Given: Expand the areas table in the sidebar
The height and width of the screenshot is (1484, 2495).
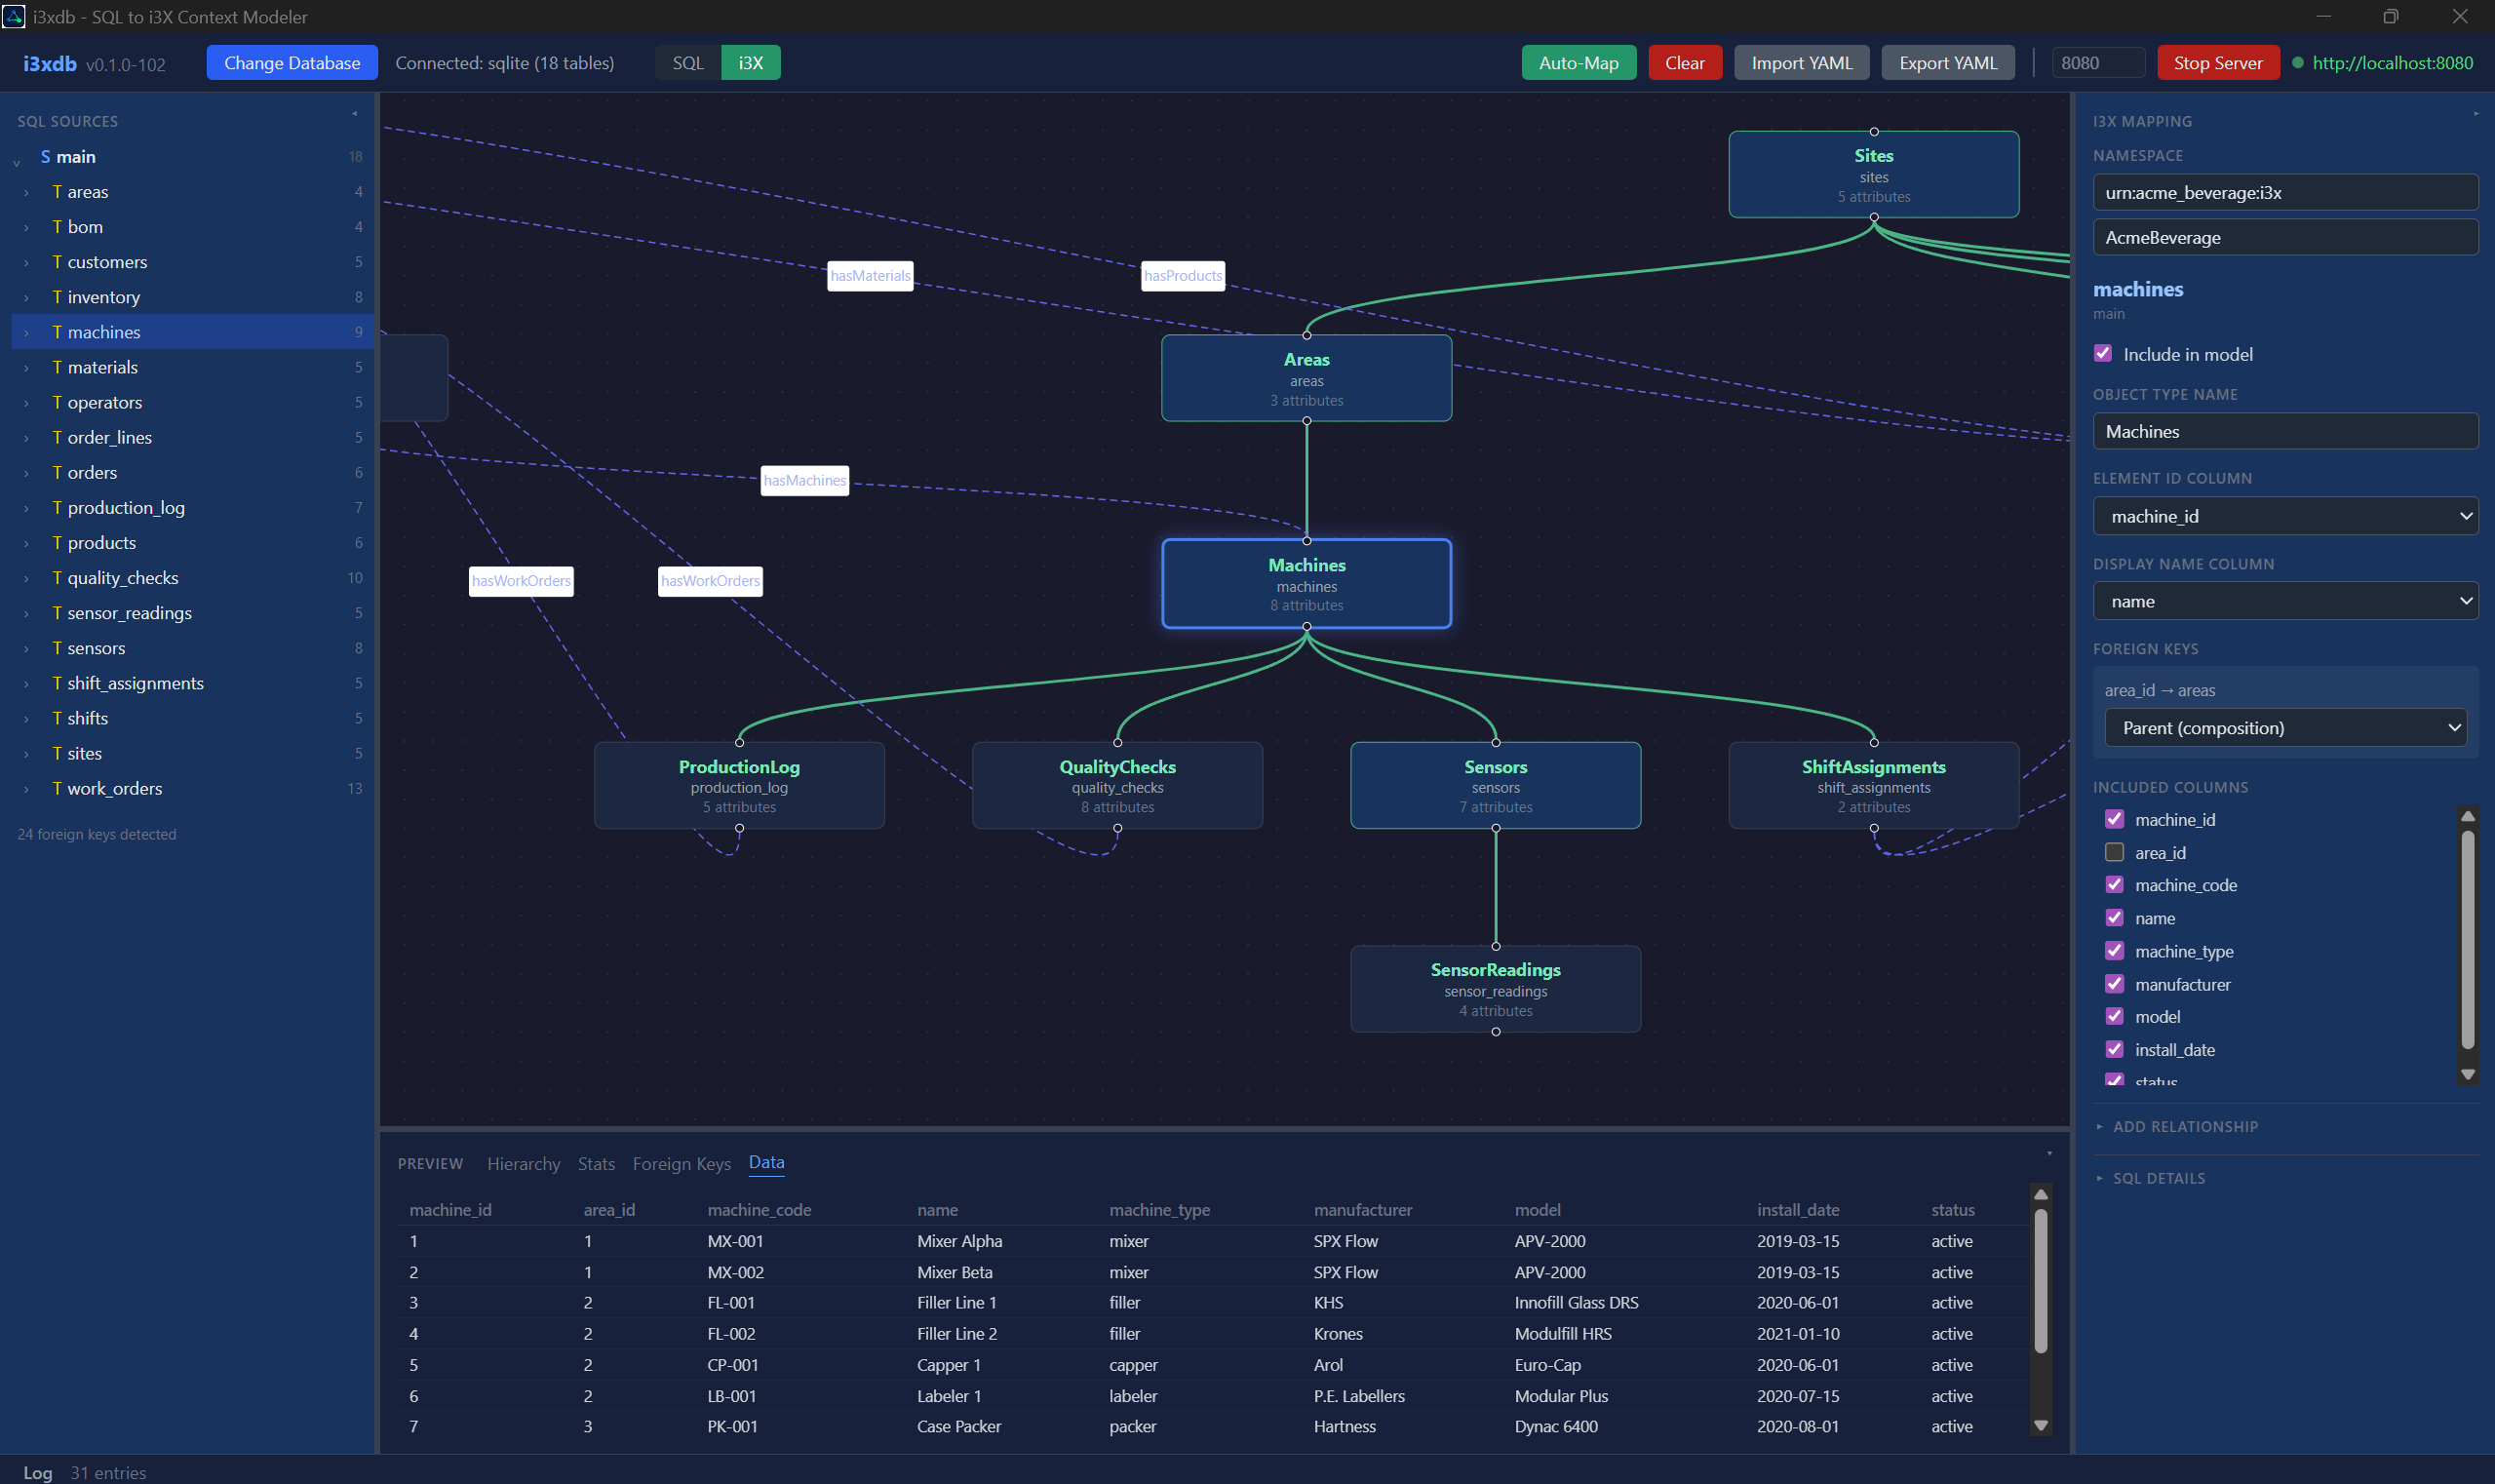Looking at the screenshot, I should point(25,191).
